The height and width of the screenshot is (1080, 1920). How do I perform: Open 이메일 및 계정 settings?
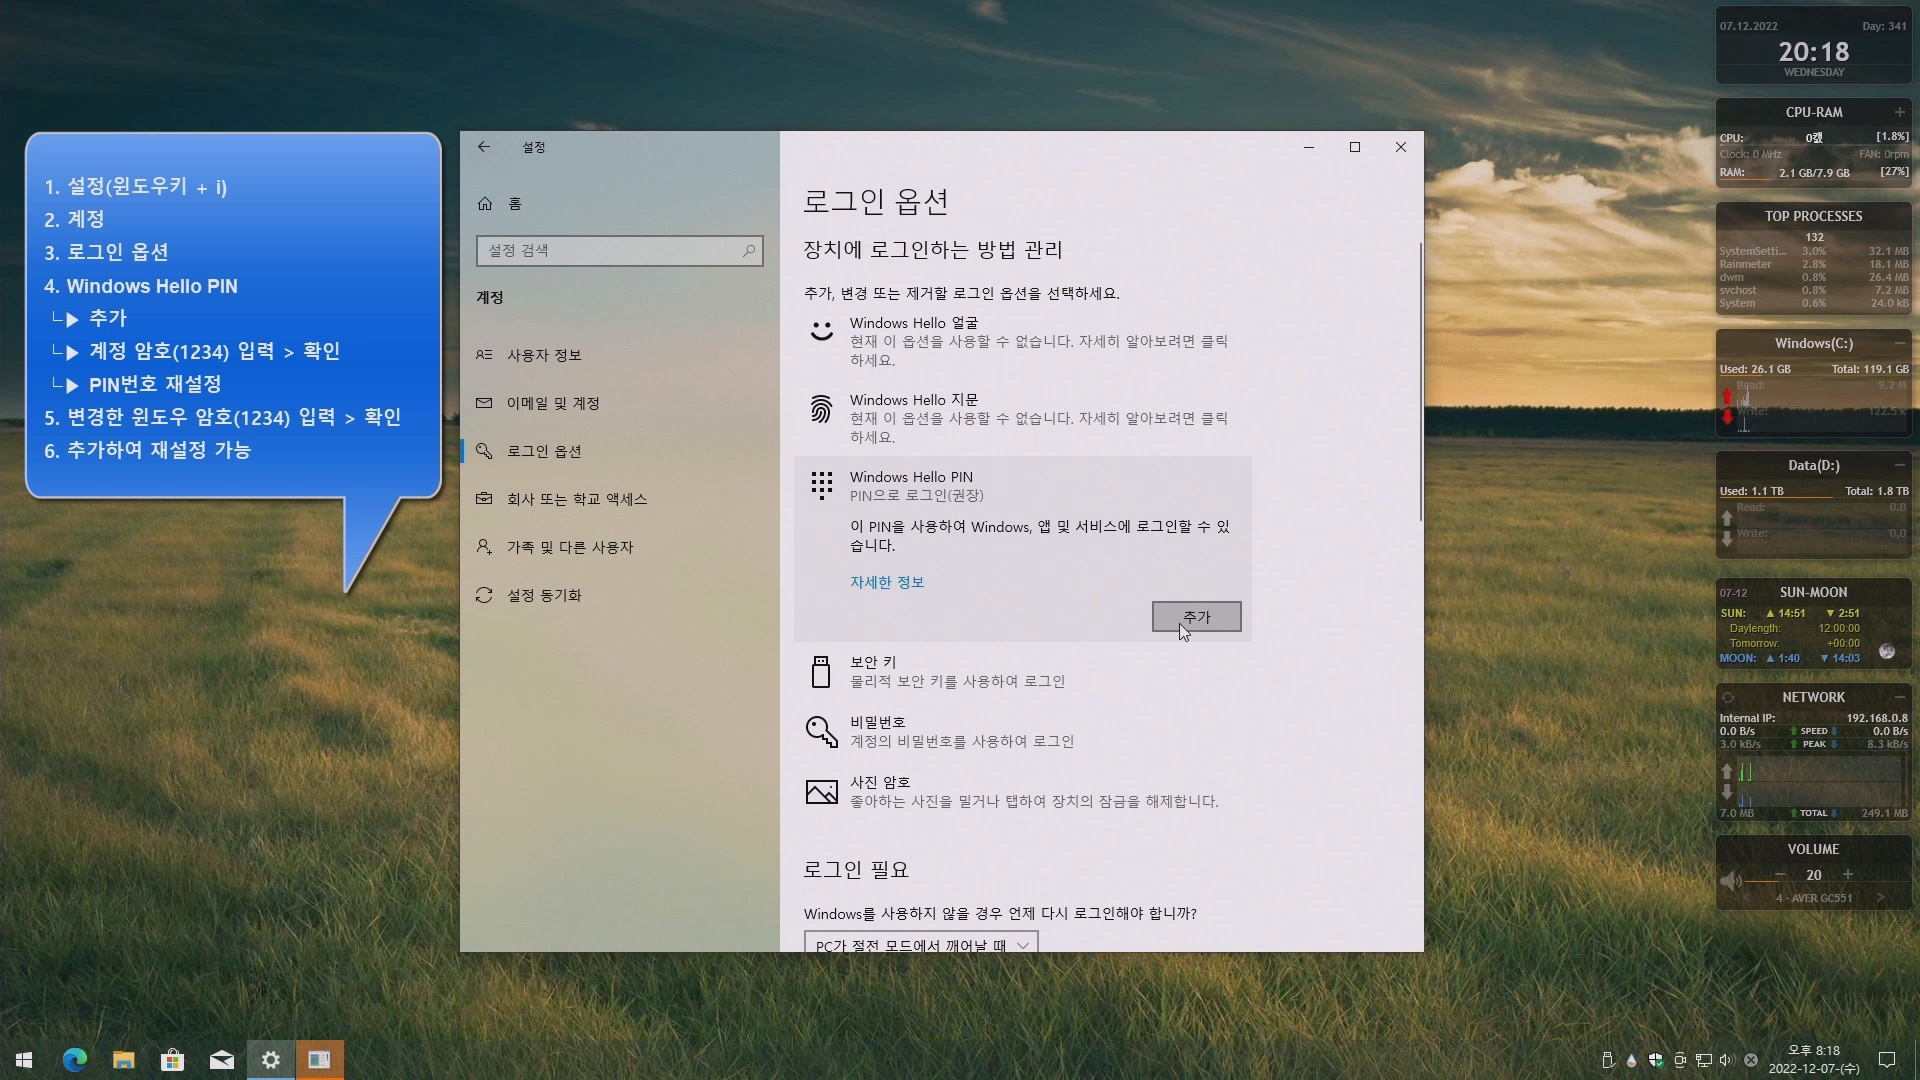(553, 403)
